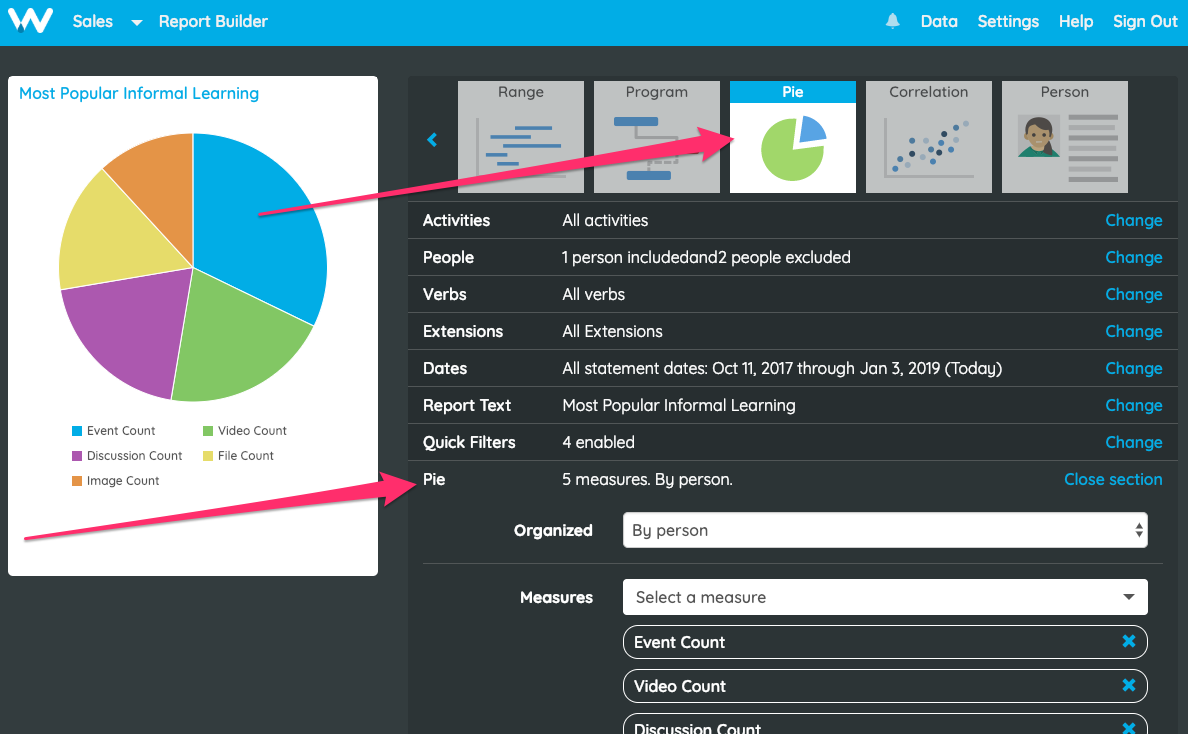The height and width of the screenshot is (734, 1188).
Task: Click the purple Discussion Count legend swatch
Action: click(77, 456)
